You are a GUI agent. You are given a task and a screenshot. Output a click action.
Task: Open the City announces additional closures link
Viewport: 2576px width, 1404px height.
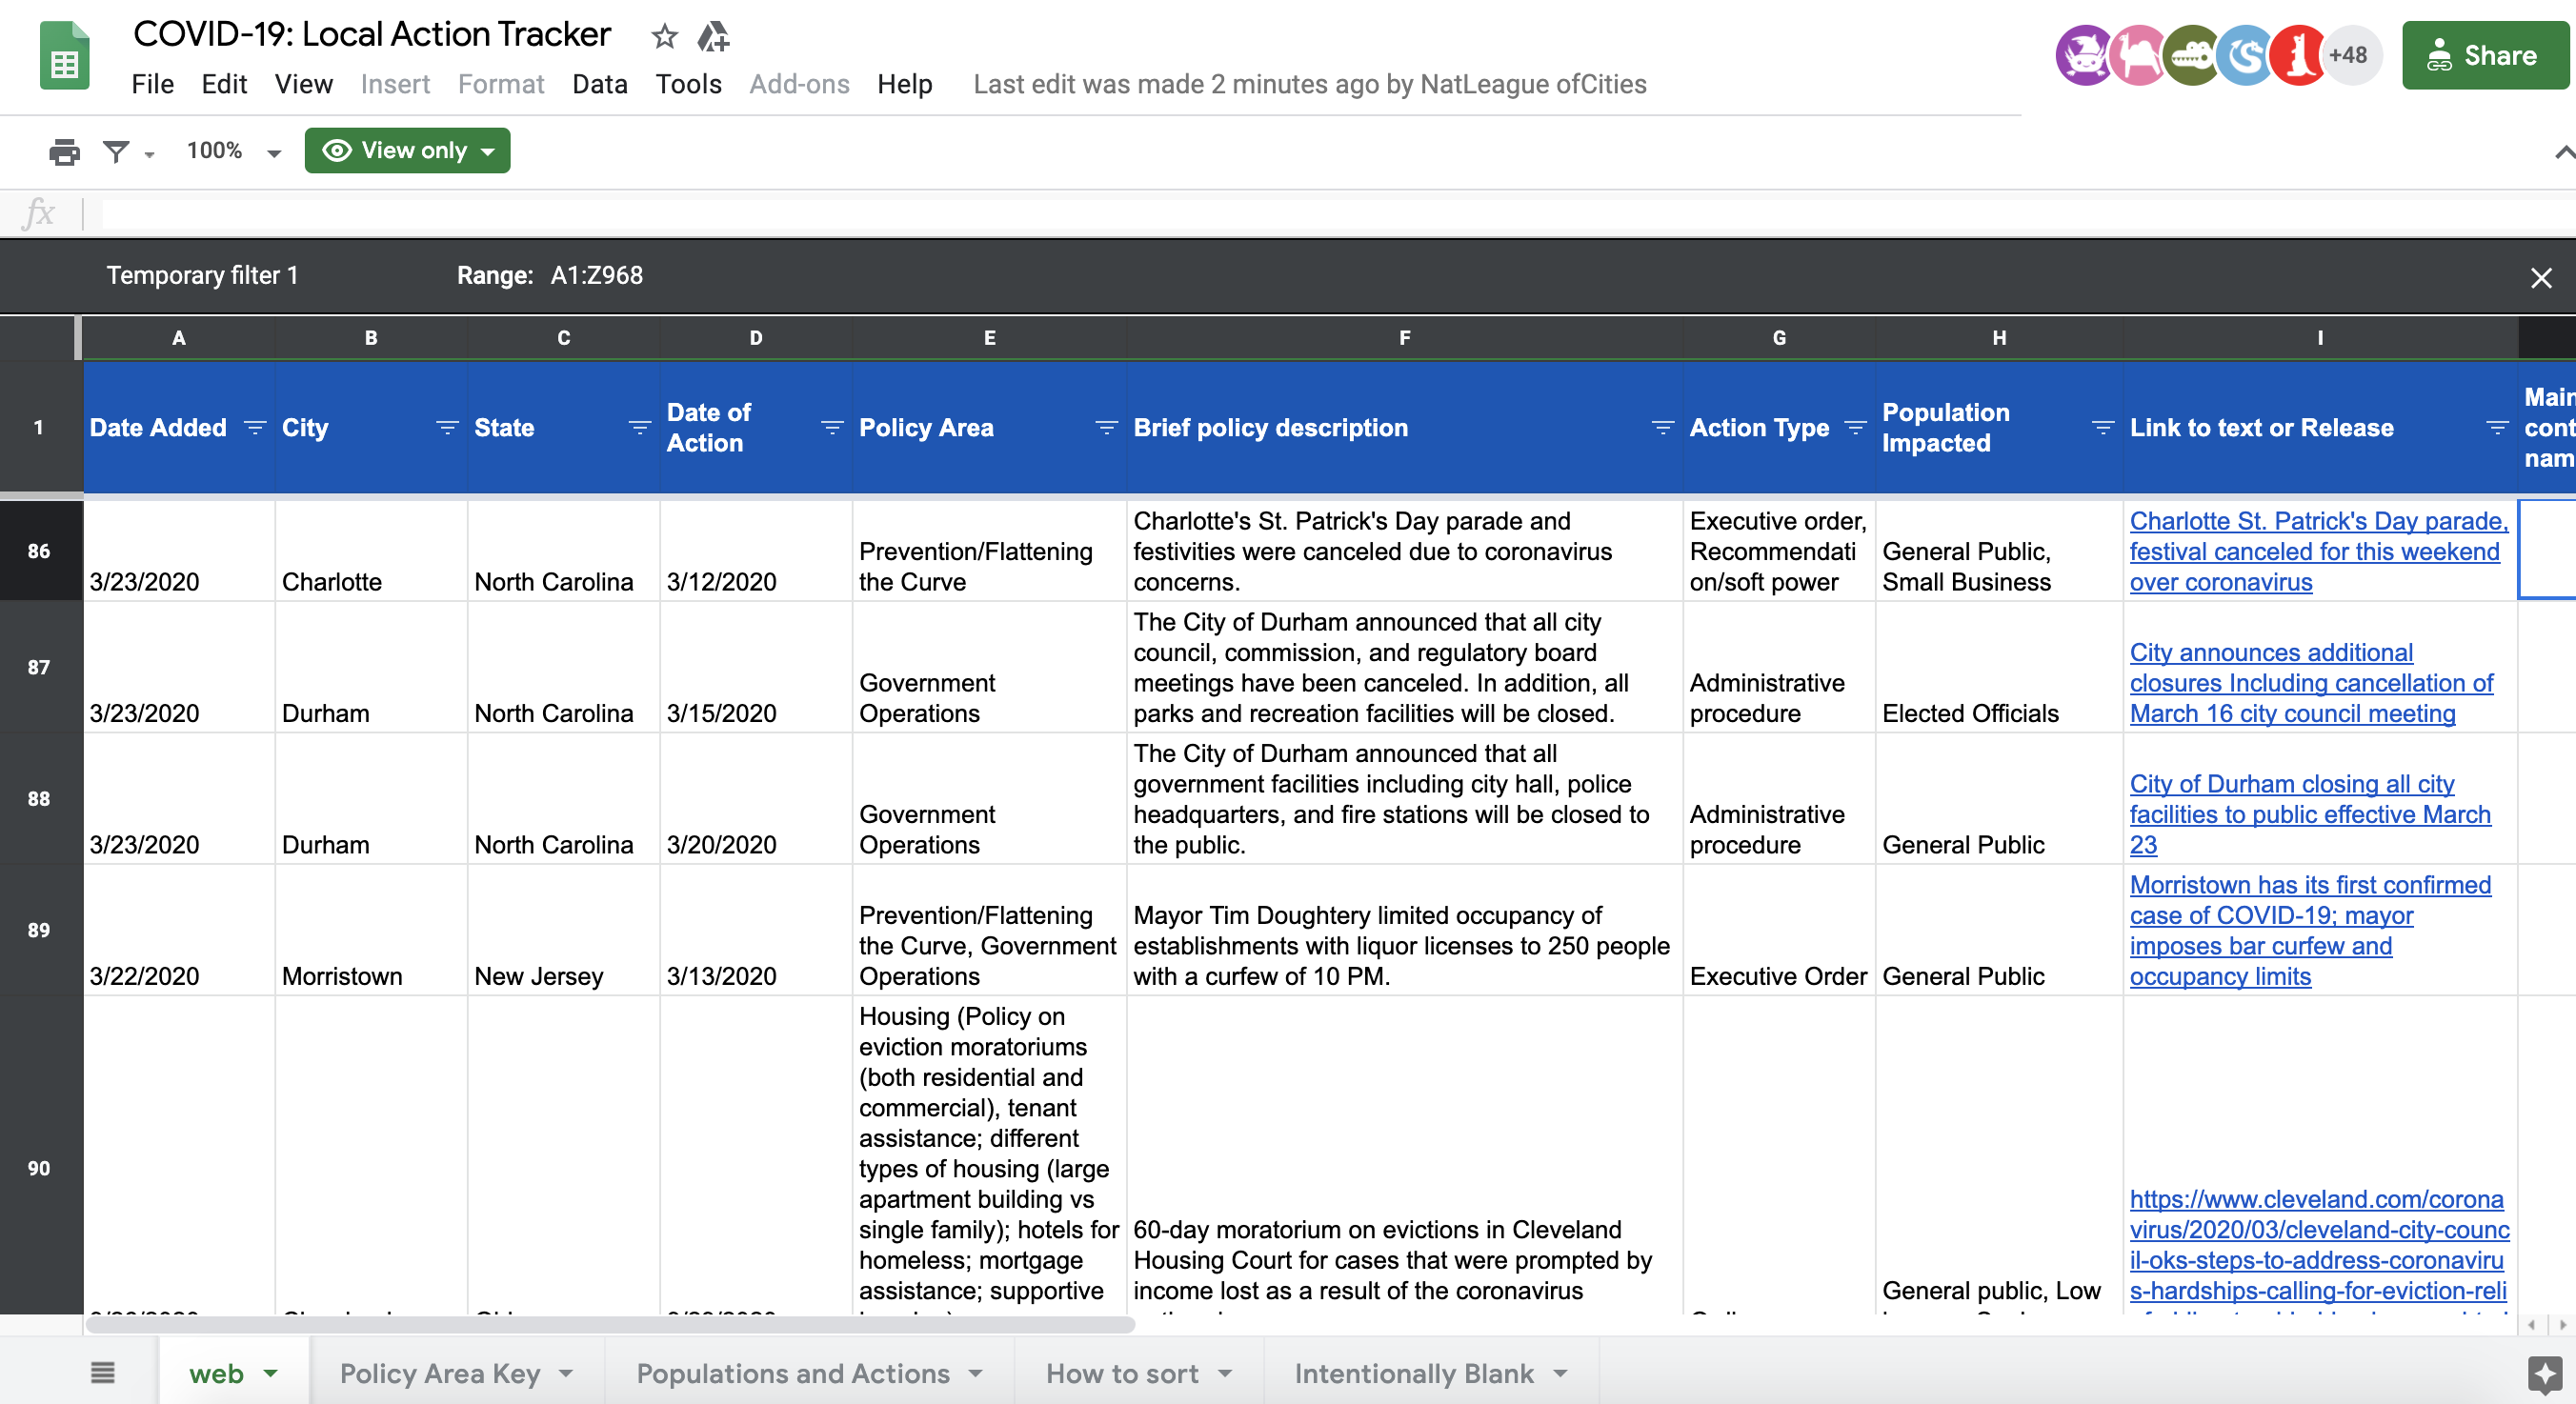click(x=2311, y=683)
